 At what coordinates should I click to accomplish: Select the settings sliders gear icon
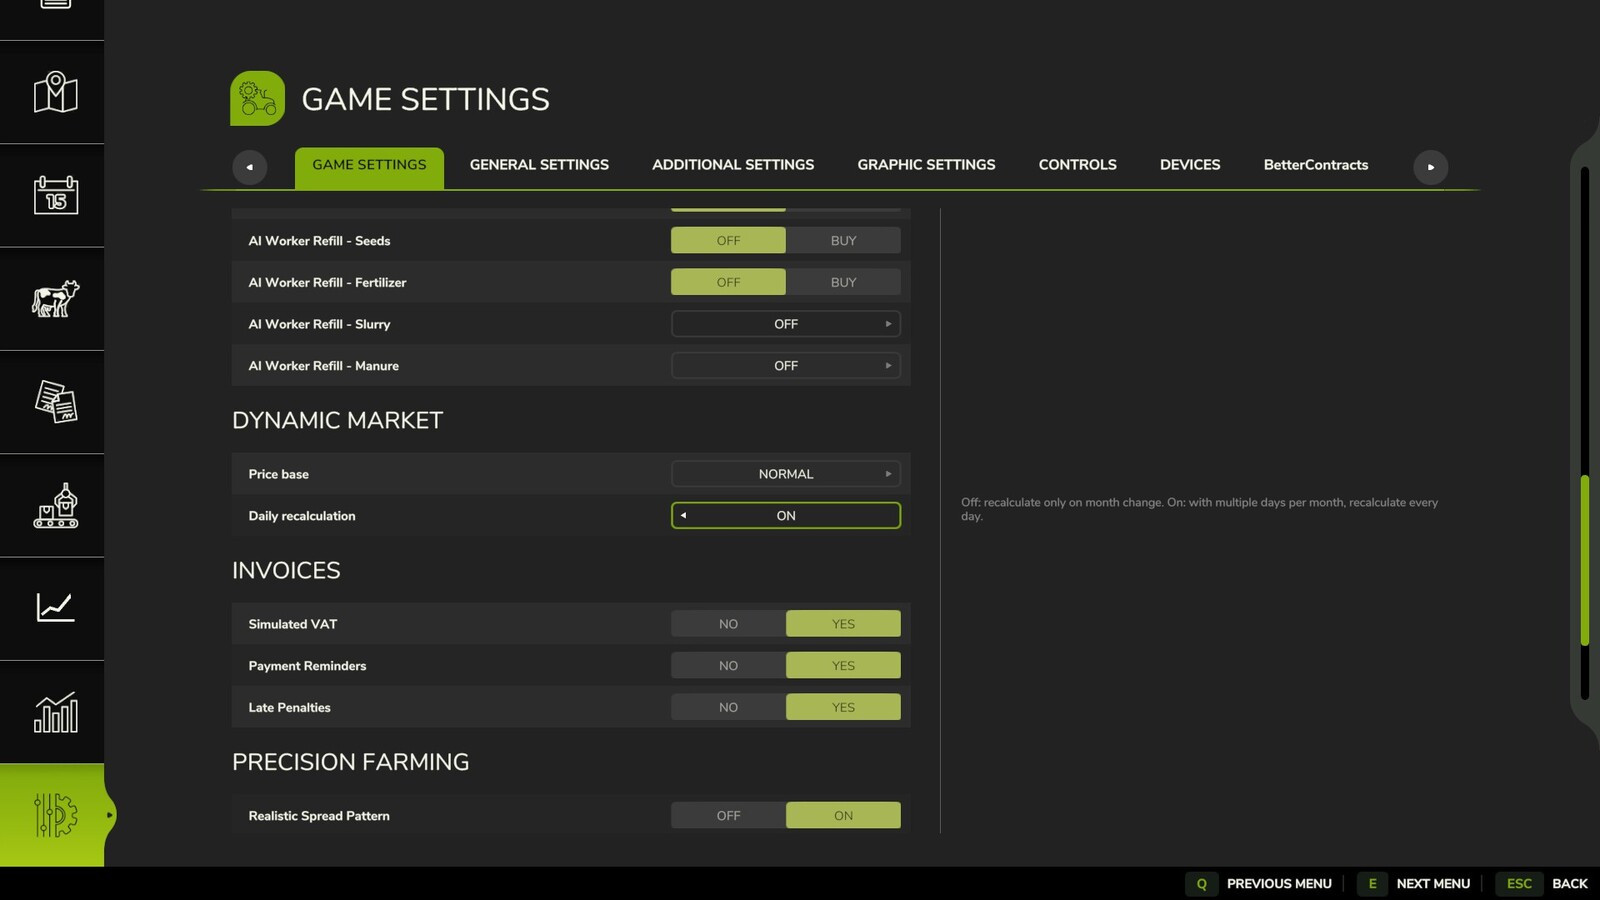pos(55,815)
